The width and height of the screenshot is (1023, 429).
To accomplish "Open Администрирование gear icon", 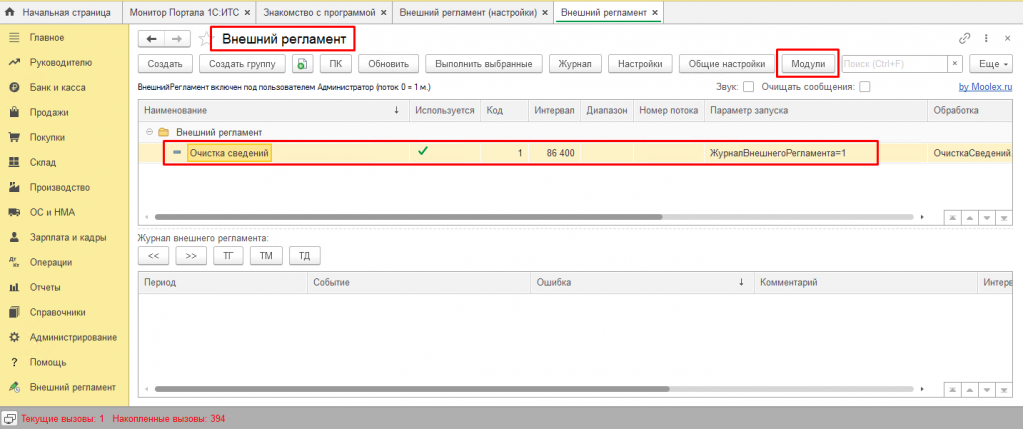I will [13, 337].
